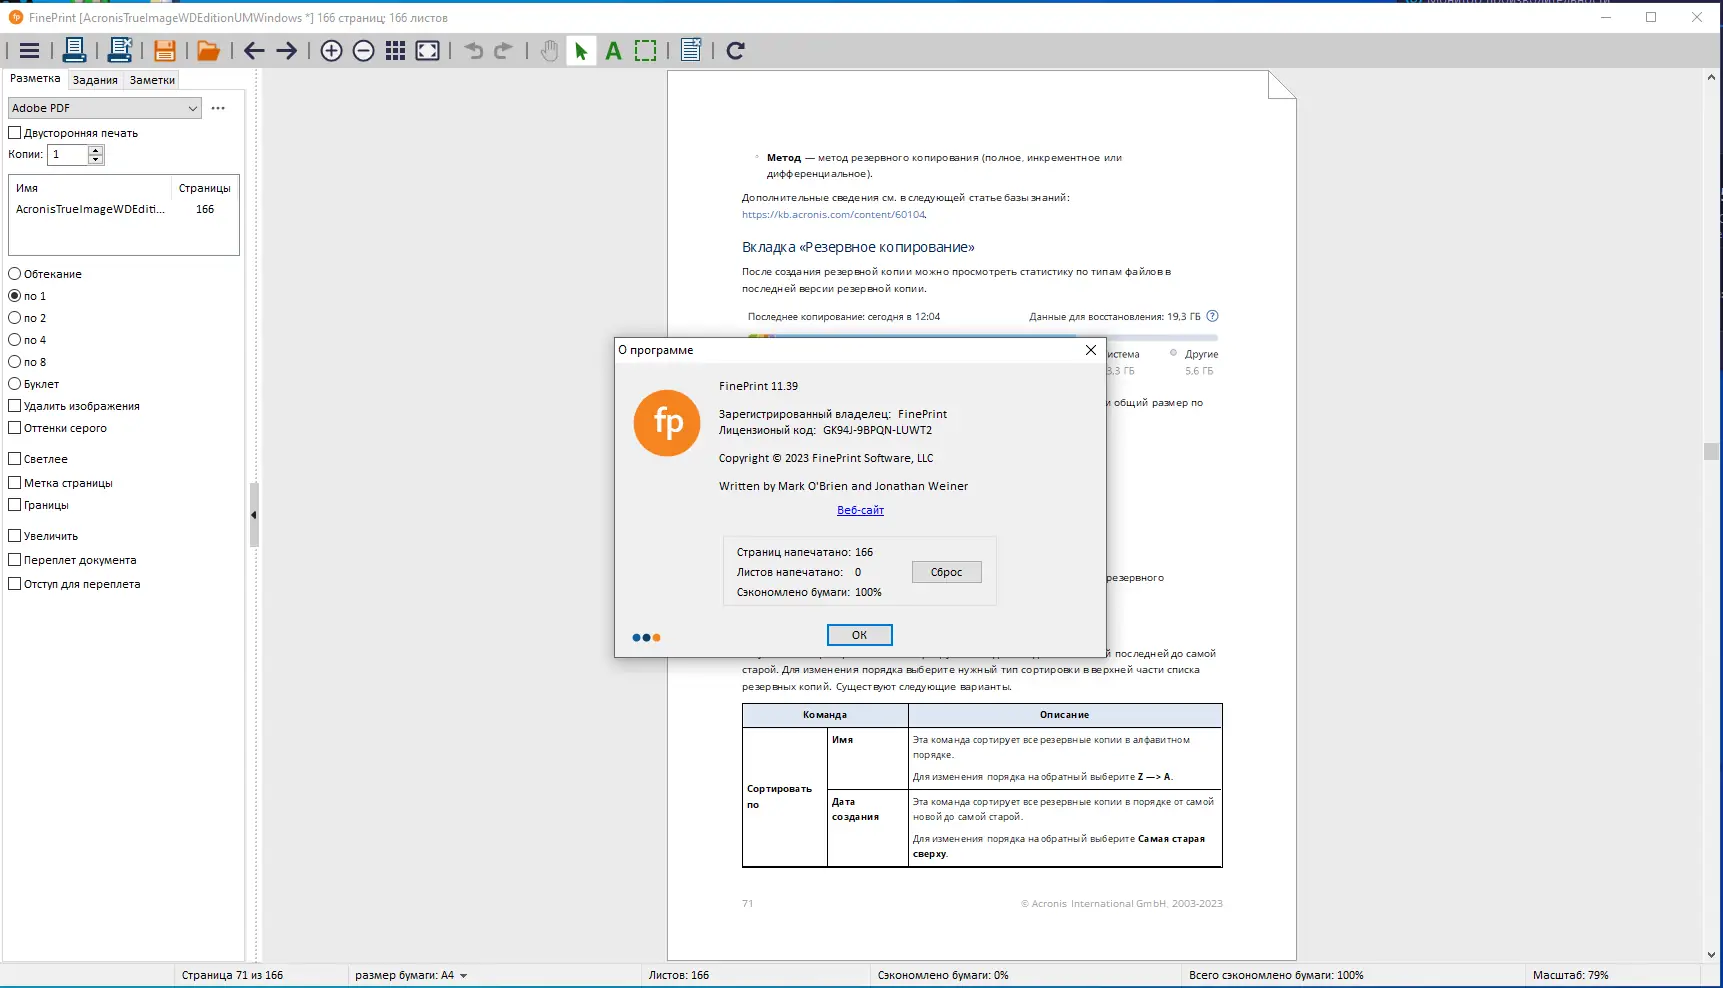Open the Adobe PDF printer dropdown
The width and height of the screenshot is (1723, 988).
tap(105, 108)
